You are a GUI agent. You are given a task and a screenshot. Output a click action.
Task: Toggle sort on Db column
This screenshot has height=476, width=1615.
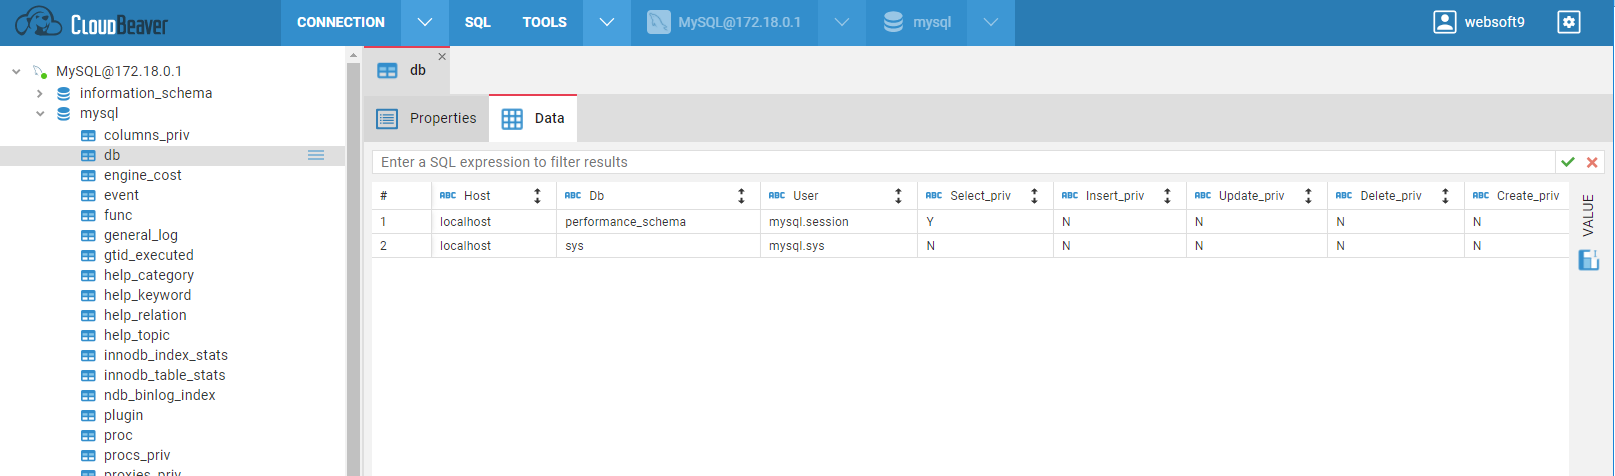point(741,196)
